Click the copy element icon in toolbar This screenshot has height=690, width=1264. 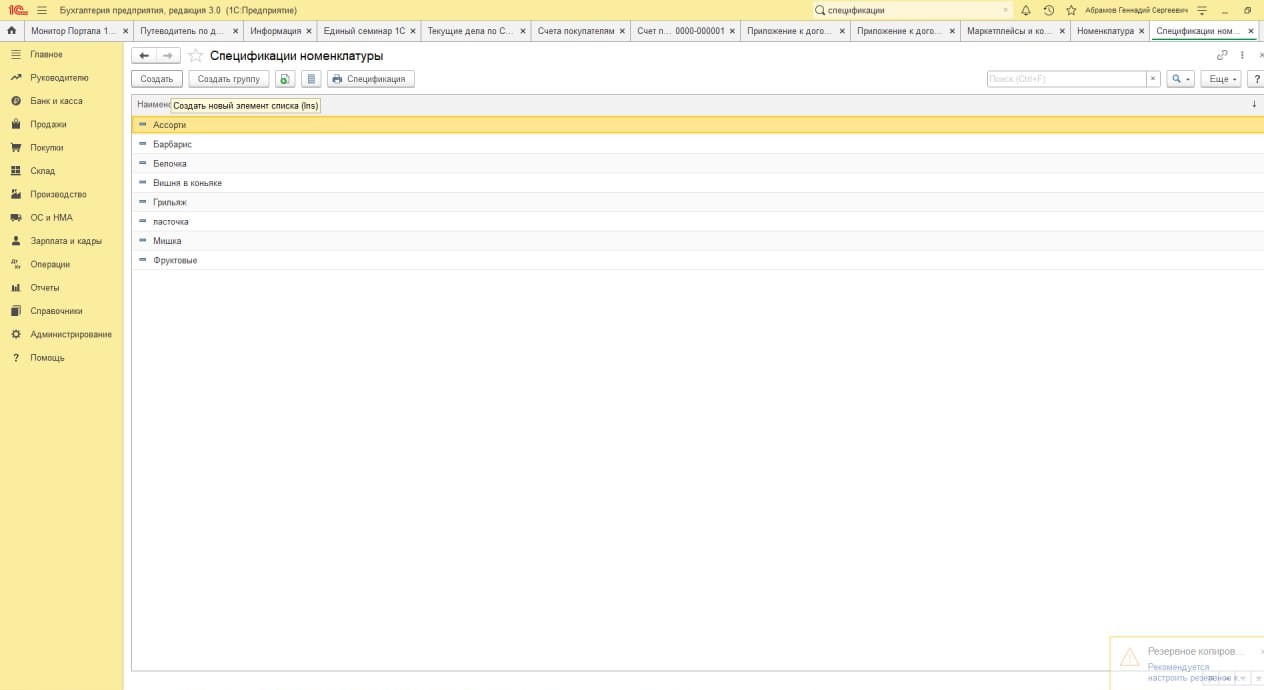point(285,79)
